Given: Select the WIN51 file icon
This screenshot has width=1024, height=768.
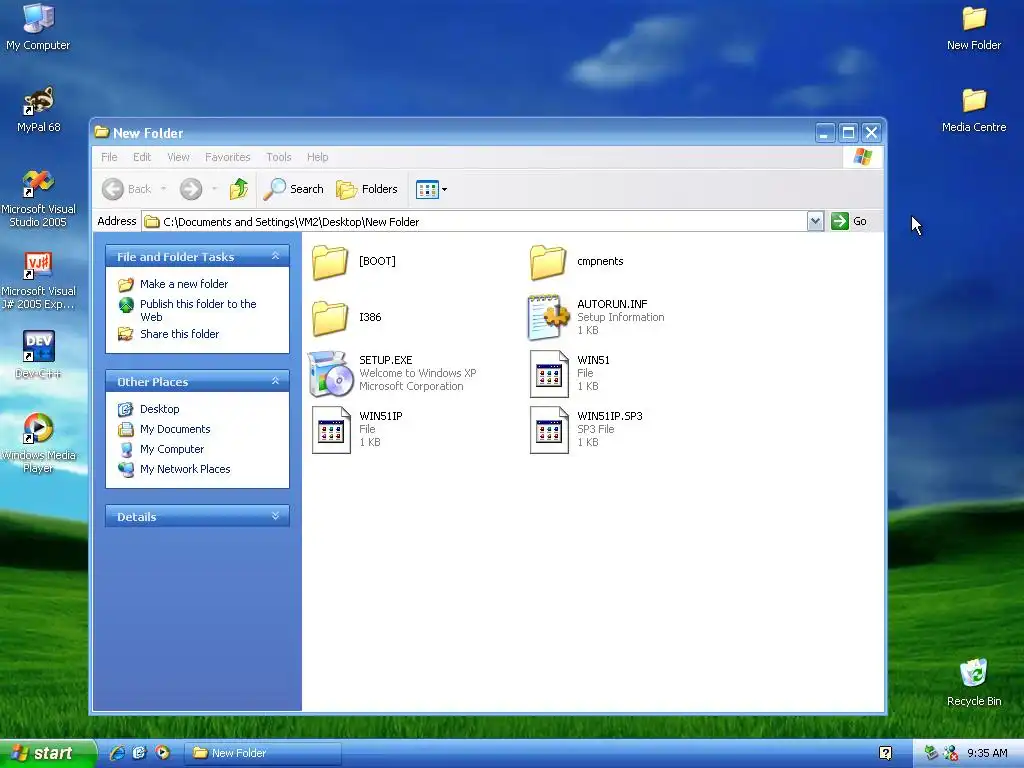Looking at the screenshot, I should pyautogui.click(x=549, y=374).
